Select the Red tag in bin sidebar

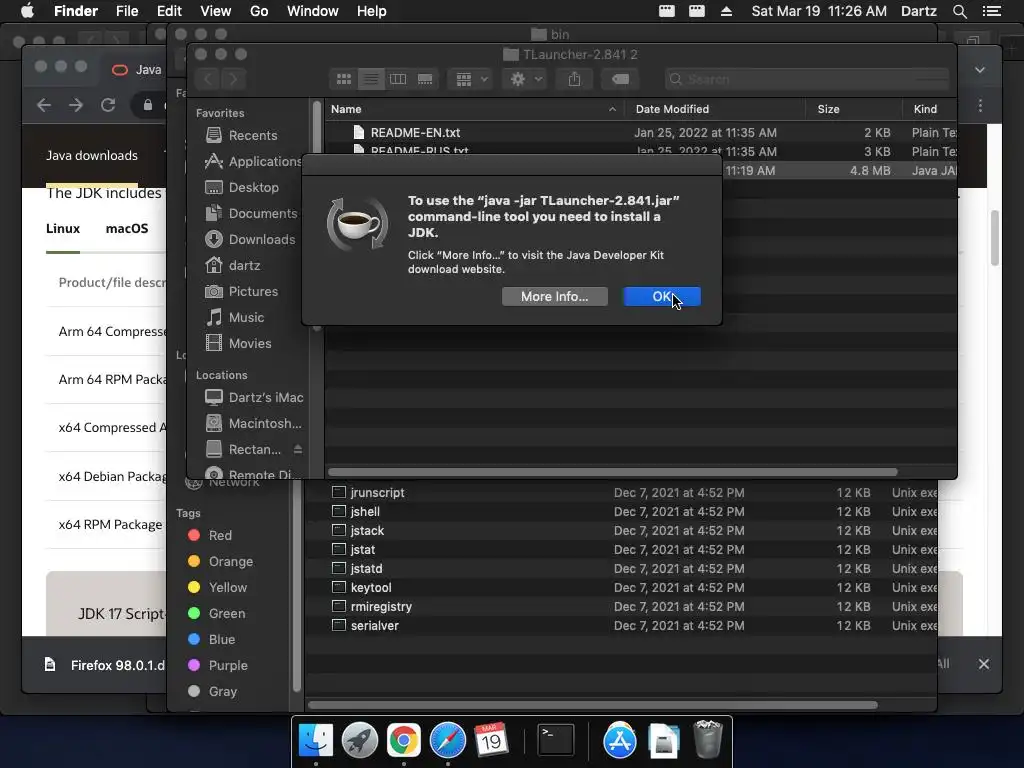point(210,536)
